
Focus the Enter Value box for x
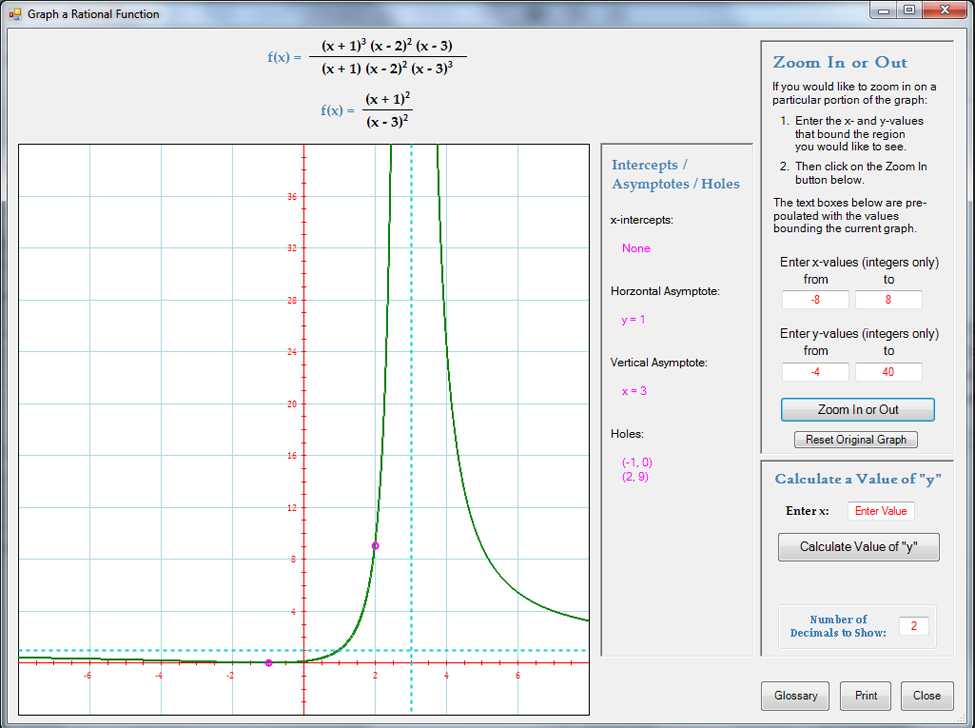coord(880,511)
